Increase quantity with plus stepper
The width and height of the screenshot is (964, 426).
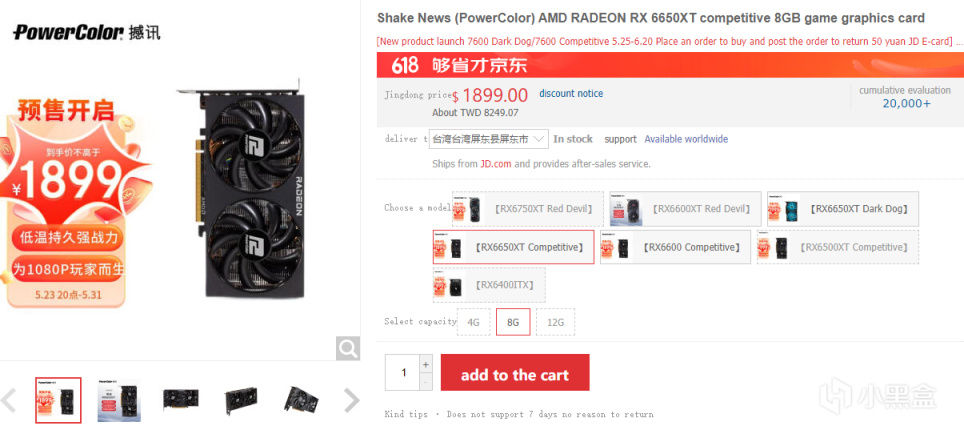coord(425,363)
